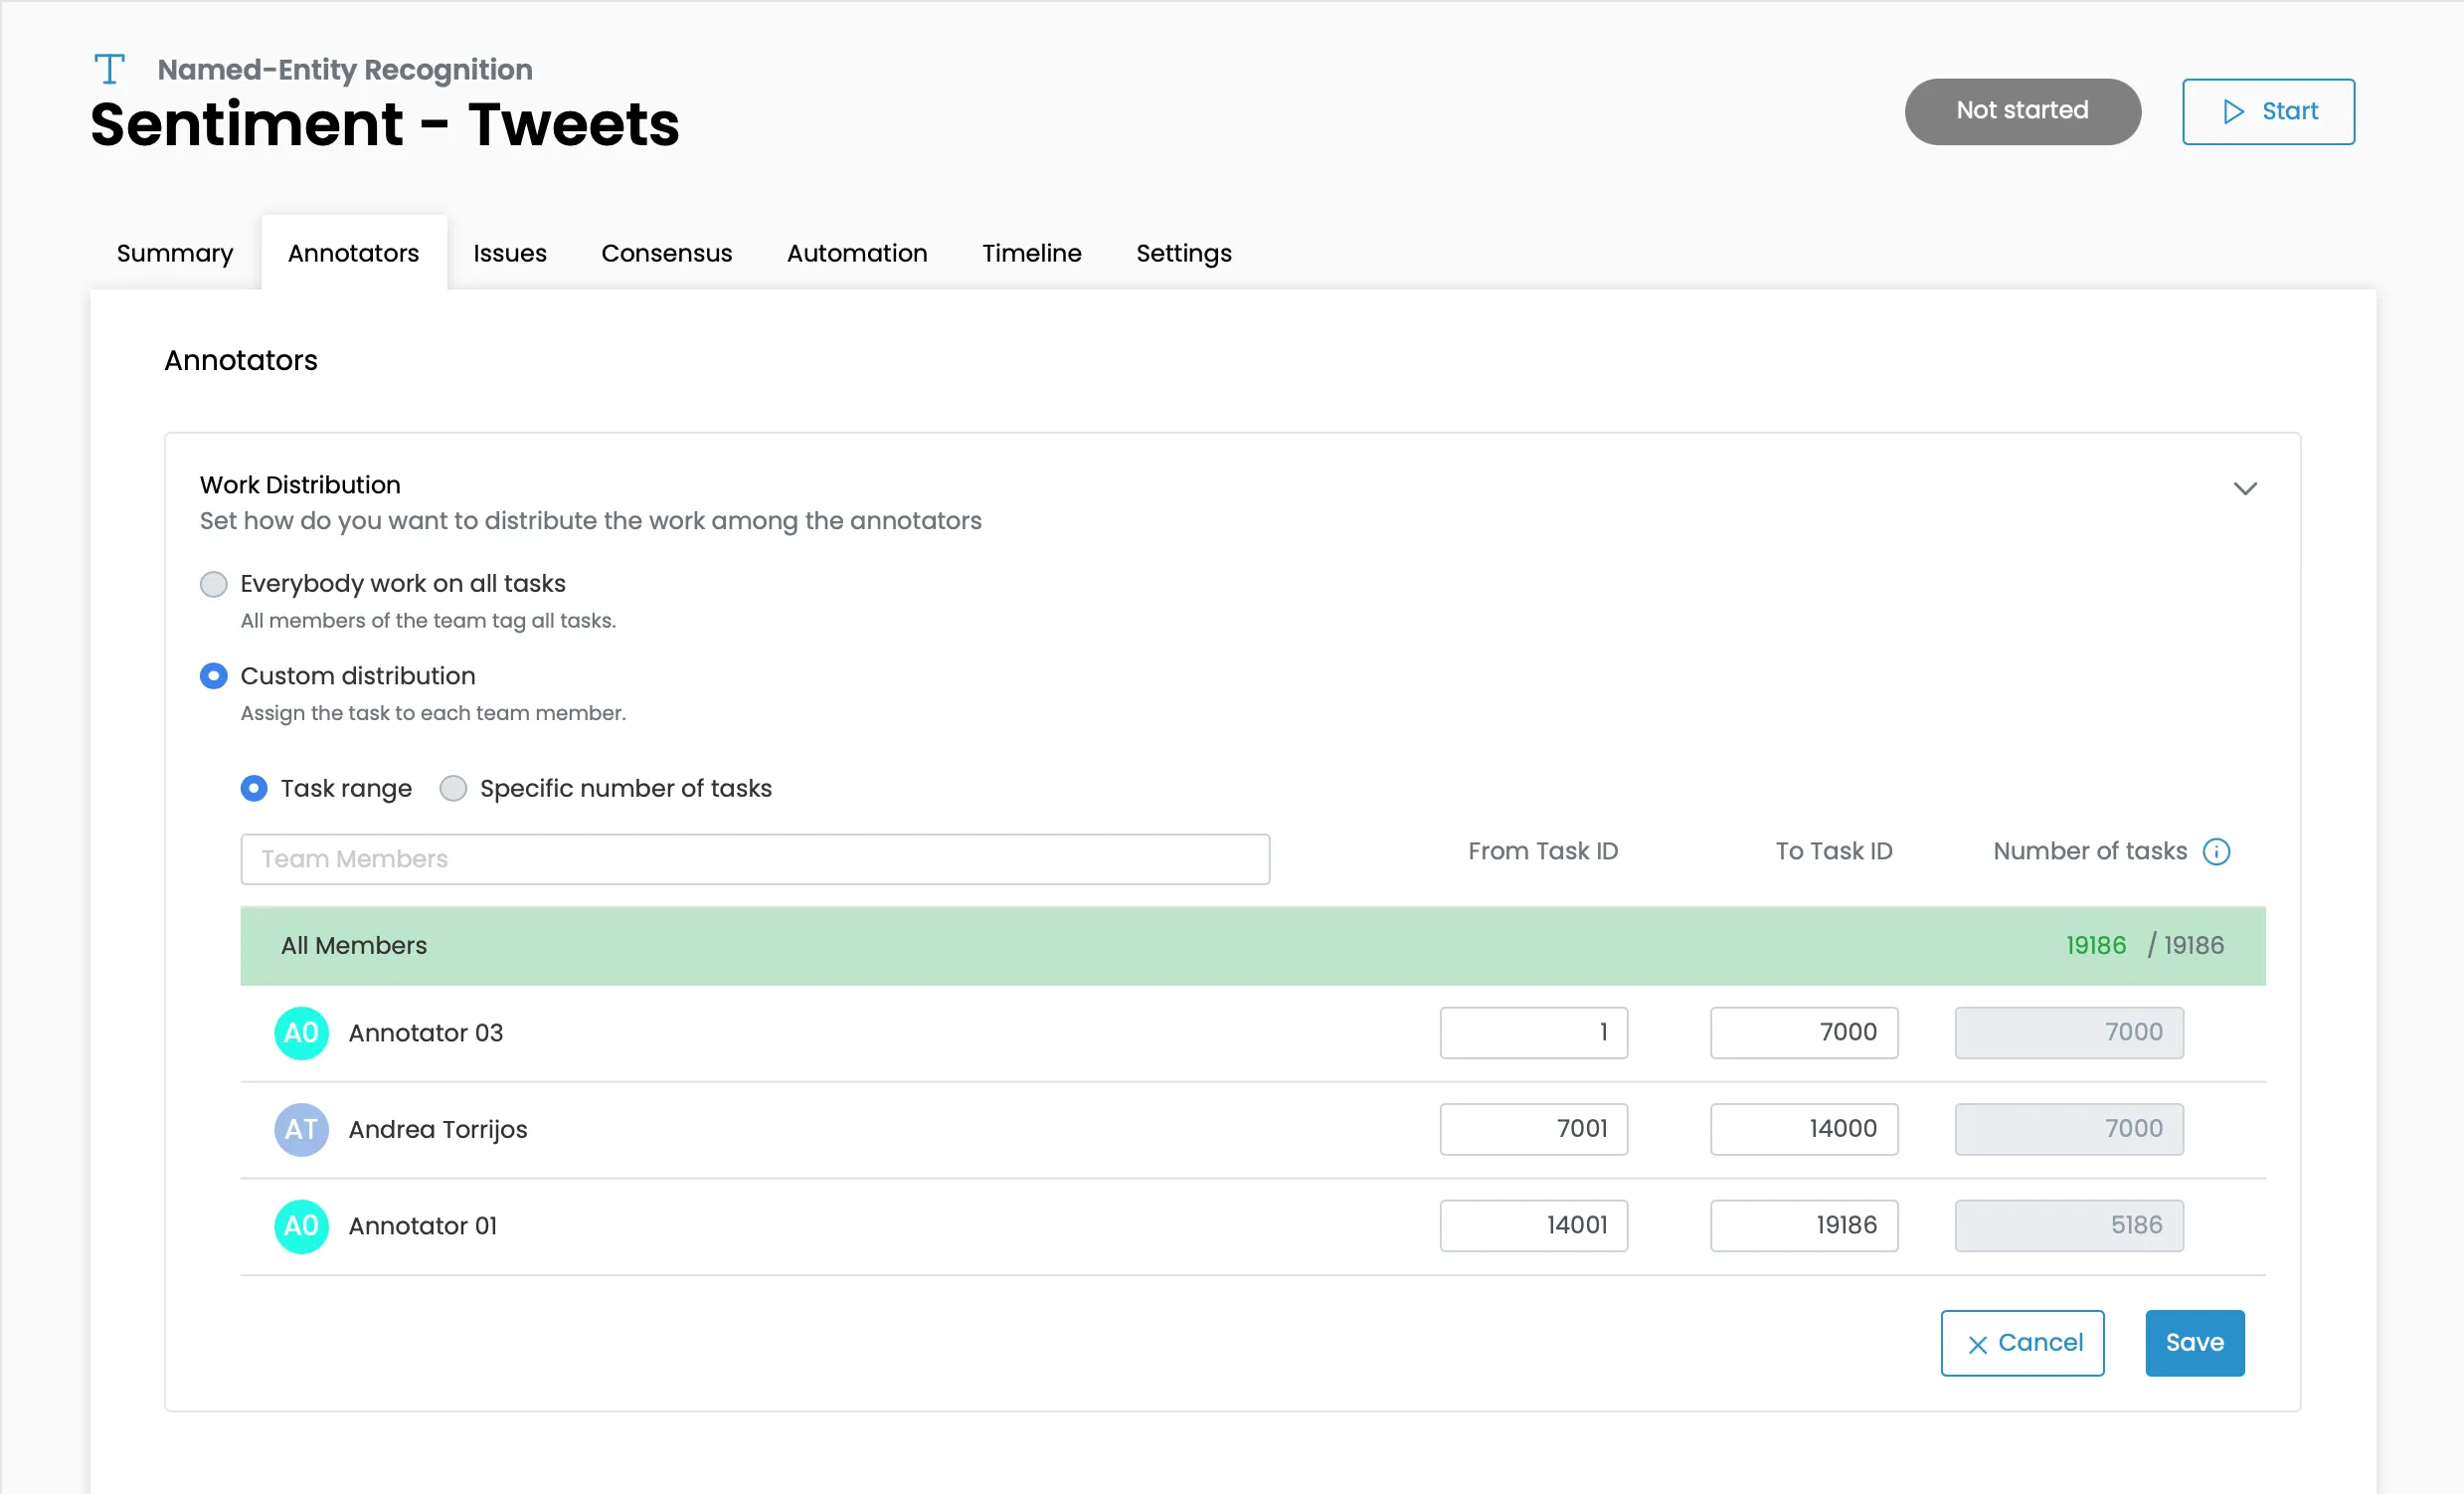2464x1494 pixels.
Task: Go to the Consensus tab
Action: (x=666, y=253)
